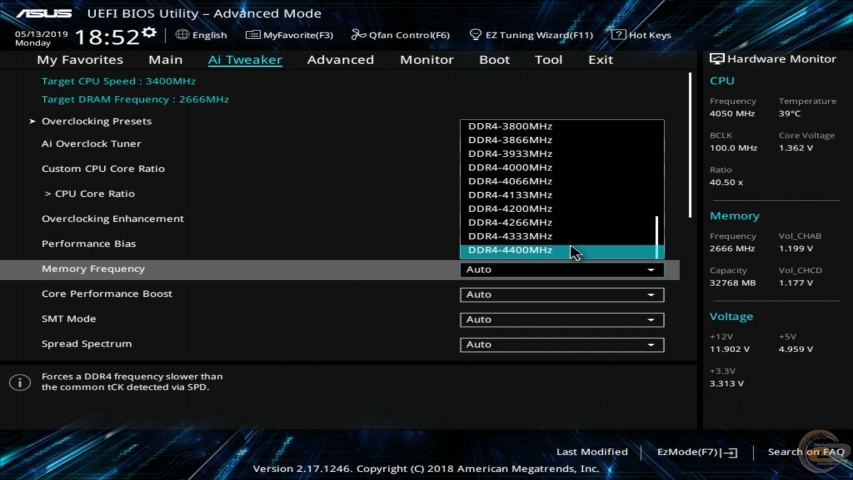
Task: Switch to the Boot tab
Action: 494,59
